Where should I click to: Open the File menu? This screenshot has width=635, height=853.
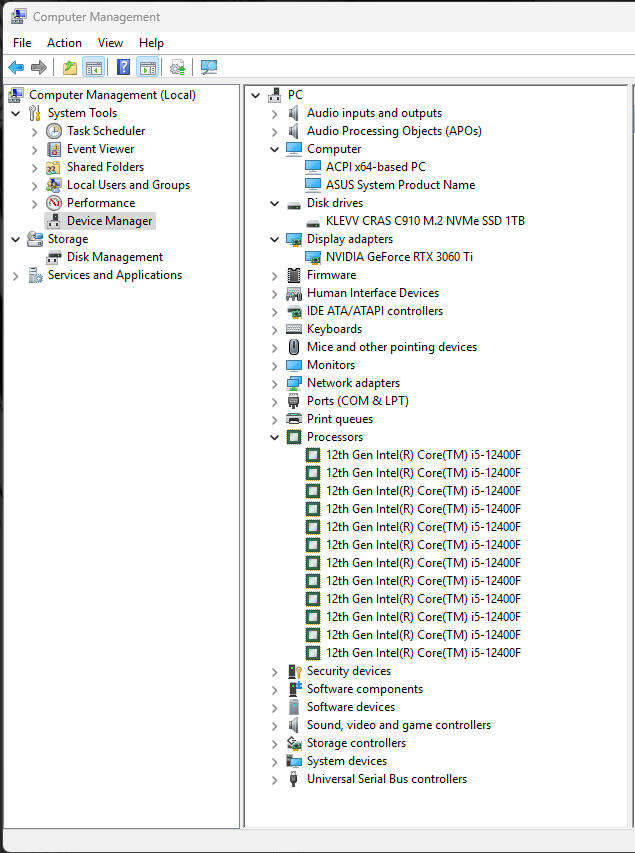tap(22, 42)
